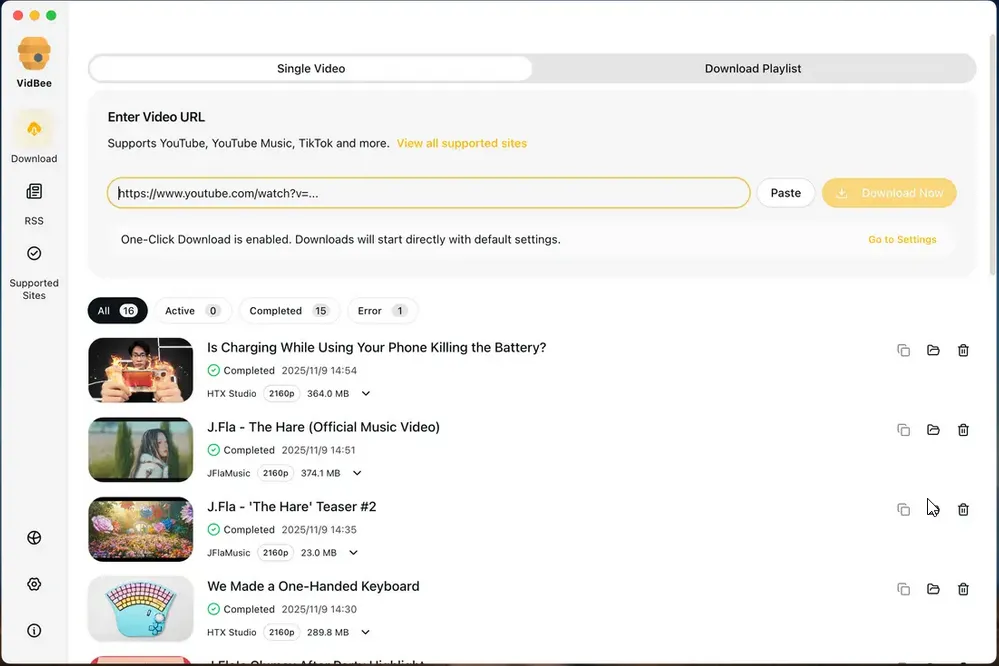Delete the phone battery charging video entry

point(963,350)
